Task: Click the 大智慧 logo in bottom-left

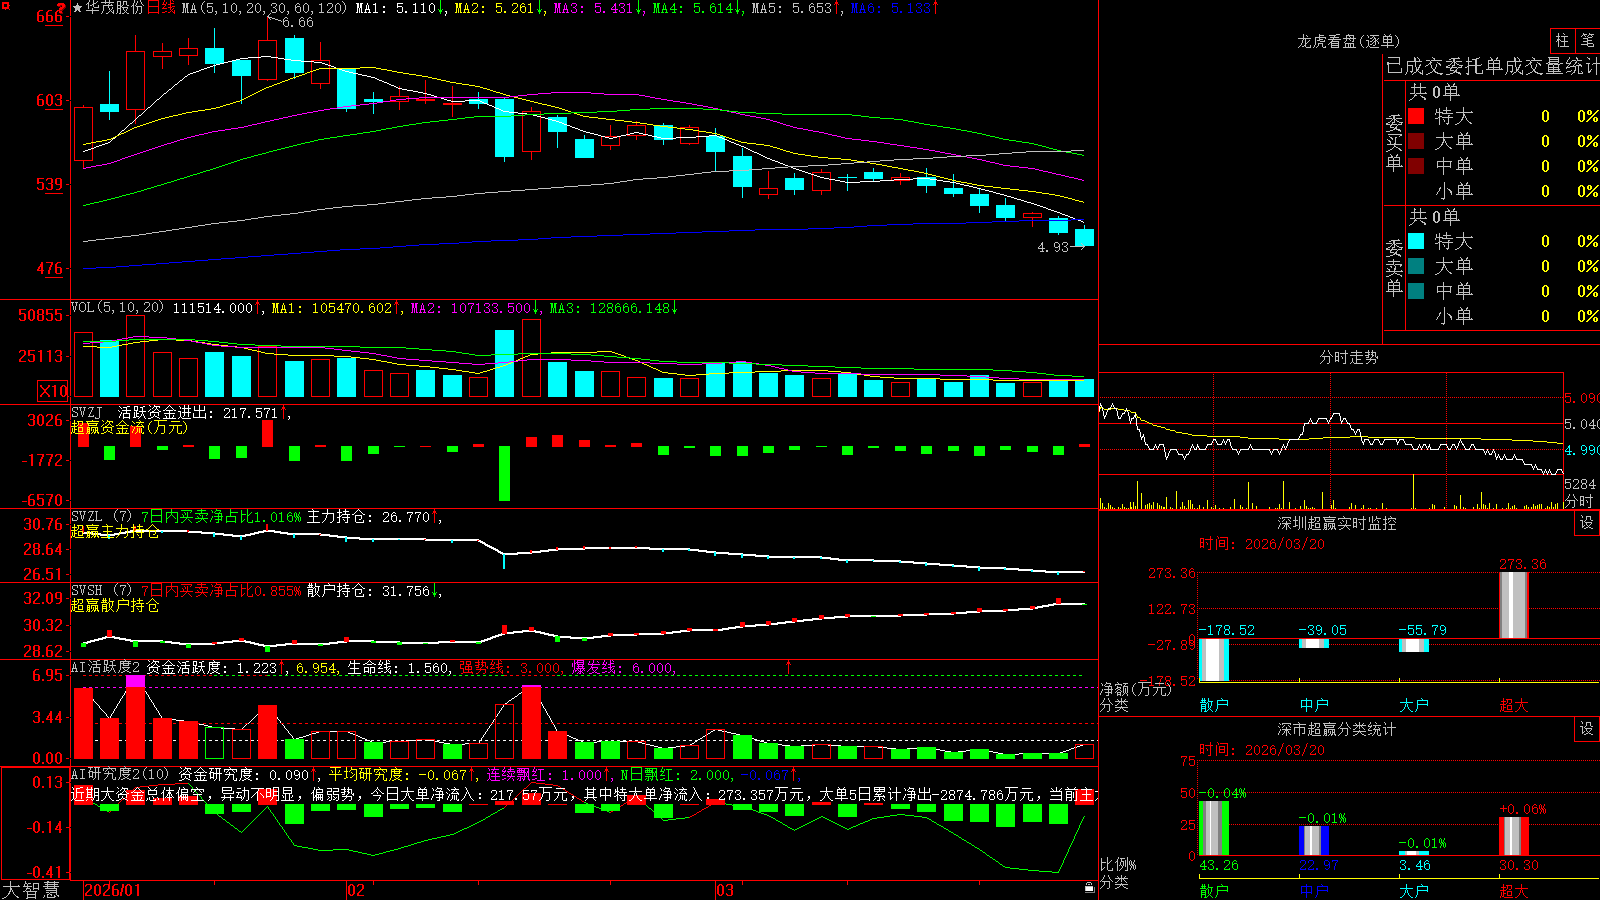Action: [31, 890]
